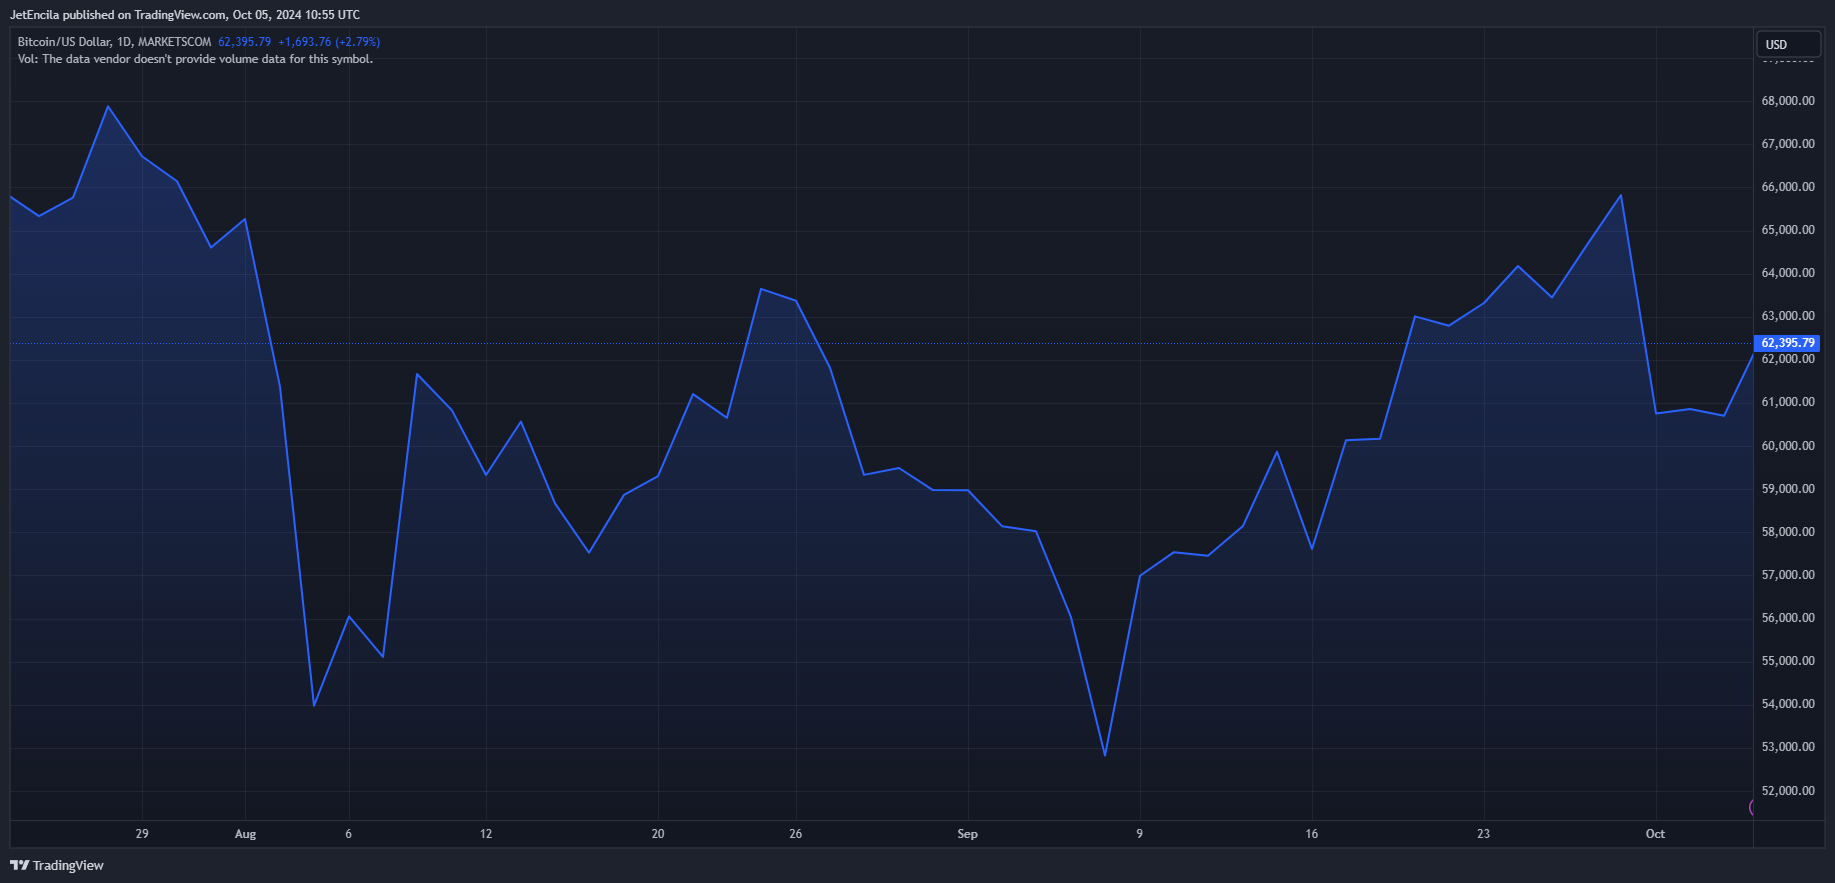This screenshot has height=883, width=1835.
Task: Click the purple circle marker near the price axis
Action: (x=1753, y=807)
